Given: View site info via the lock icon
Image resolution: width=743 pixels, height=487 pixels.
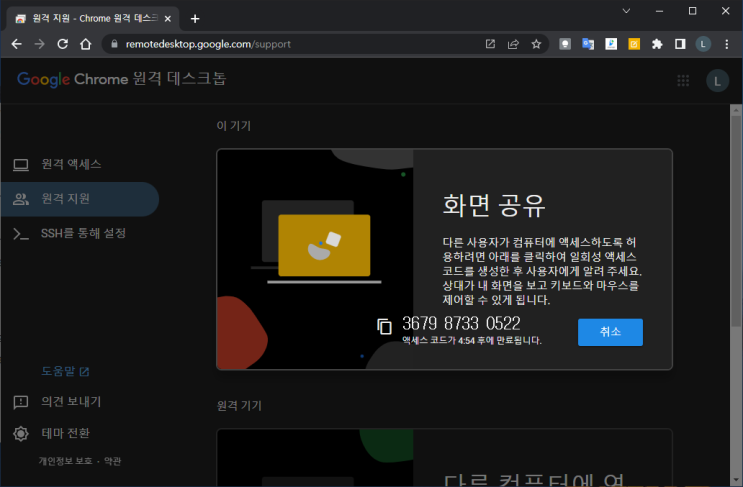Looking at the screenshot, I should [114, 44].
